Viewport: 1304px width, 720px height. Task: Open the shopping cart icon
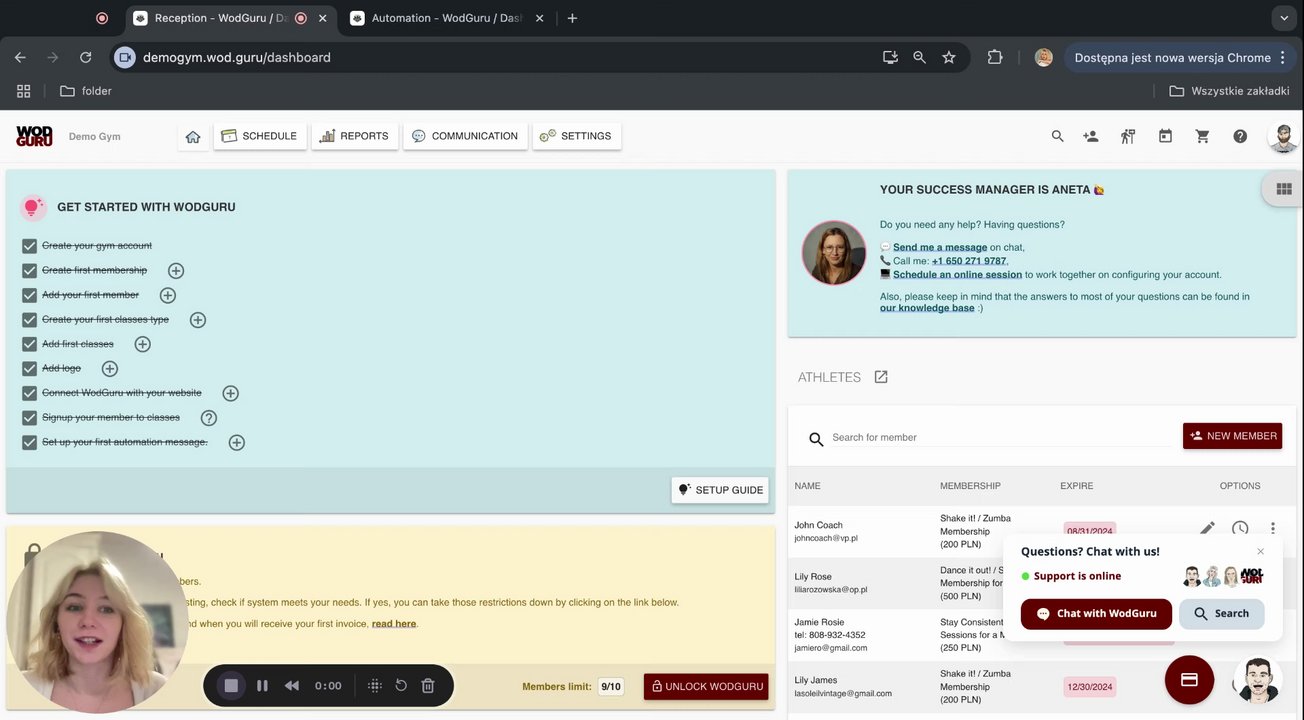(1202, 136)
